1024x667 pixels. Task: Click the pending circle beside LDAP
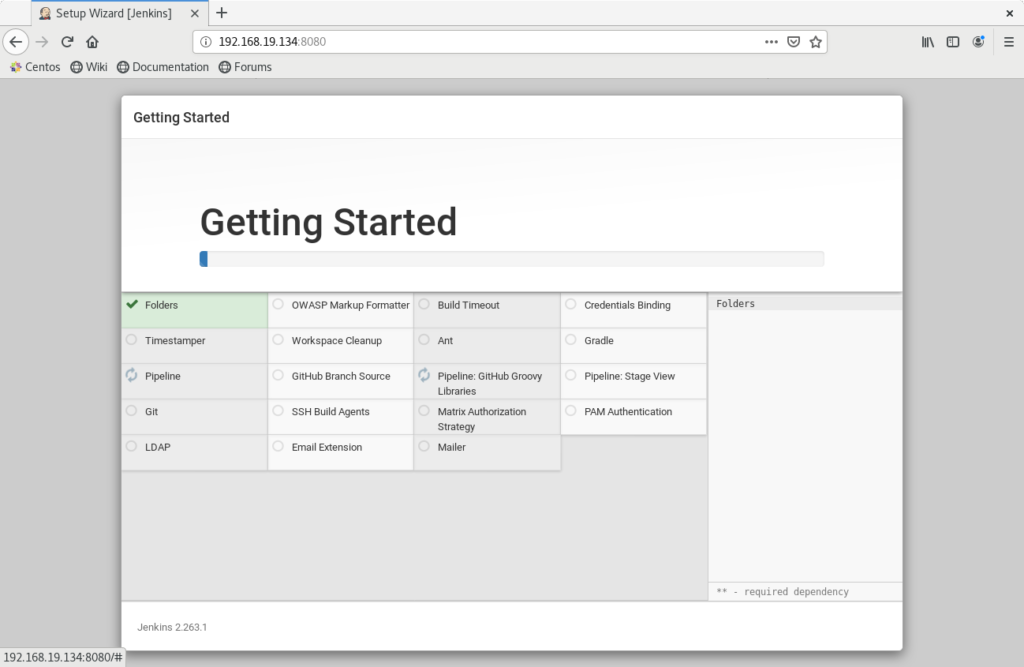click(131, 446)
